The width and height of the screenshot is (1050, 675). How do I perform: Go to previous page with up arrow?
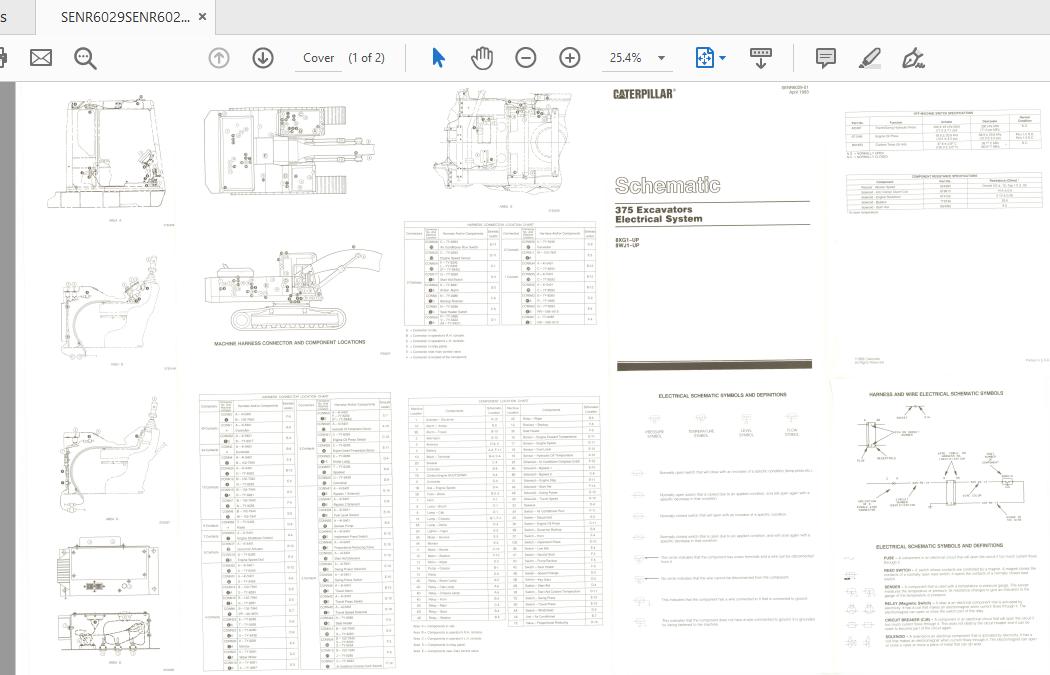pos(219,58)
